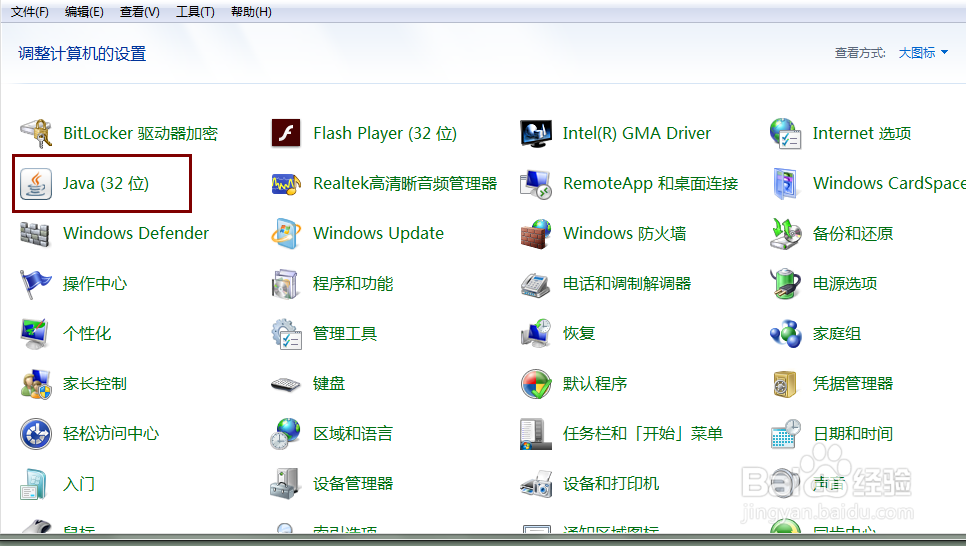Click the Java (32 位) coffee cup icon
This screenshot has height=546, width=966.
click(36, 184)
